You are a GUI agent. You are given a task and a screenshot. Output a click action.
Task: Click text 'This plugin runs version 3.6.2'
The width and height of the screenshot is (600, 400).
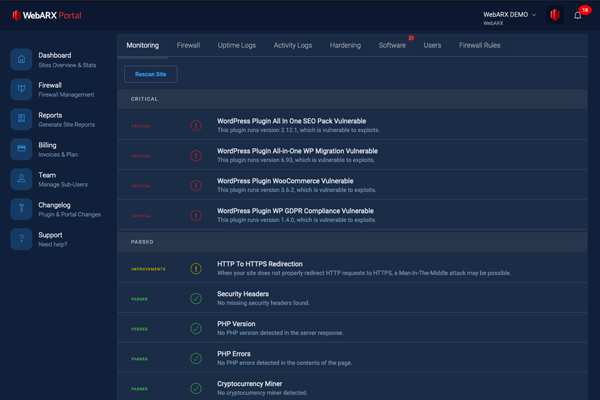click(x=256, y=190)
